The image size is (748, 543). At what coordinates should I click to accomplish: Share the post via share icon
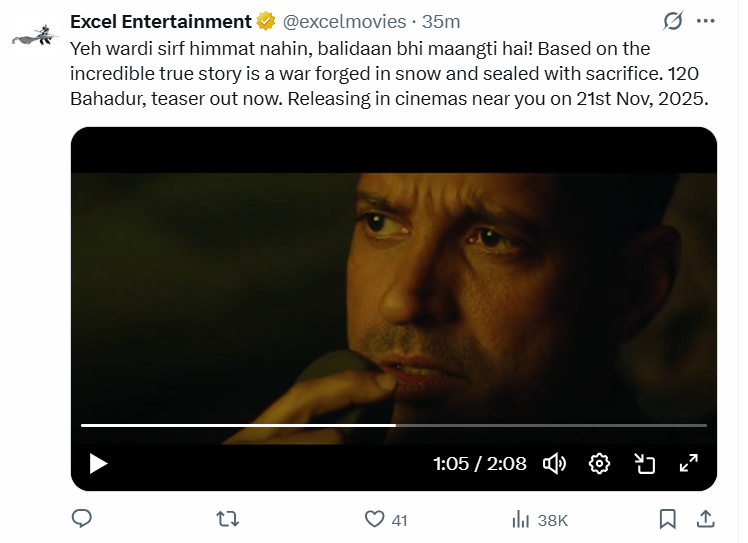704,519
